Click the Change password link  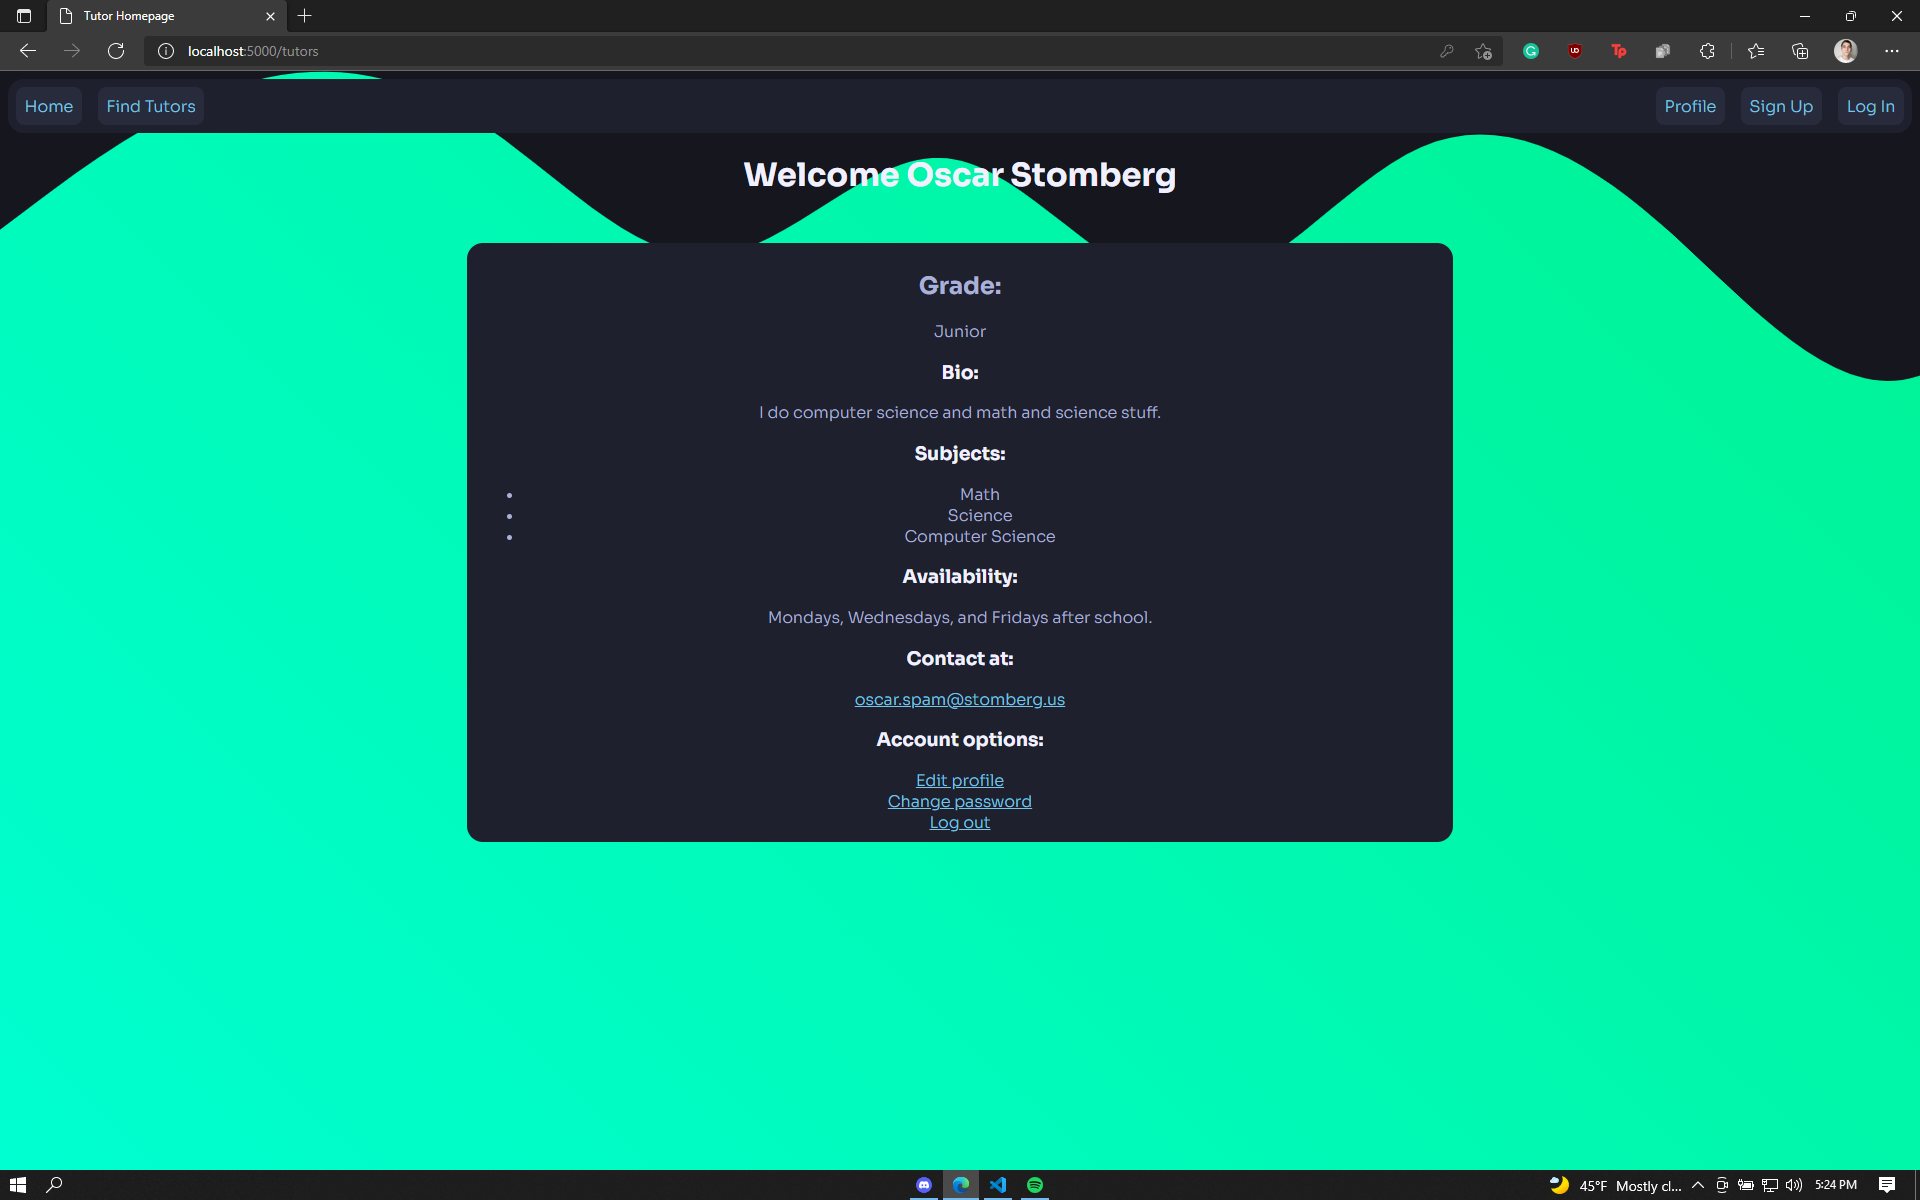959,801
